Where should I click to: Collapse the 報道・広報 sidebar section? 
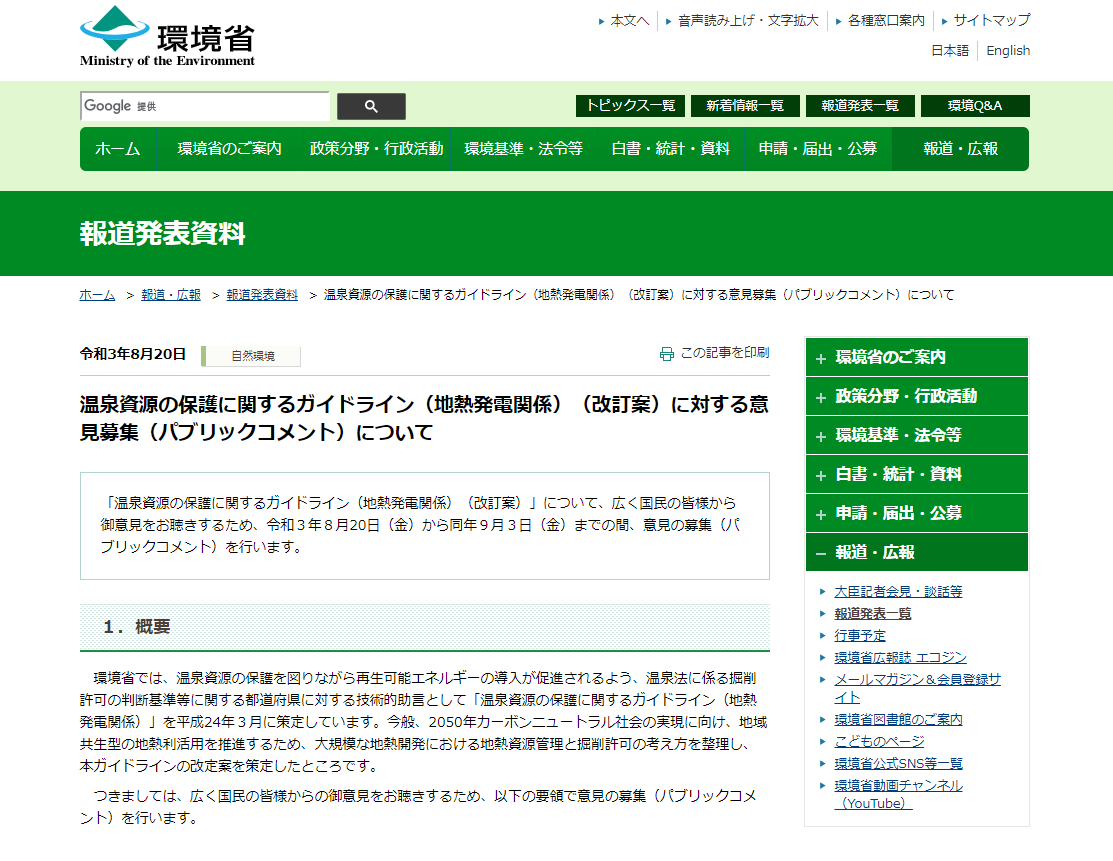916,552
